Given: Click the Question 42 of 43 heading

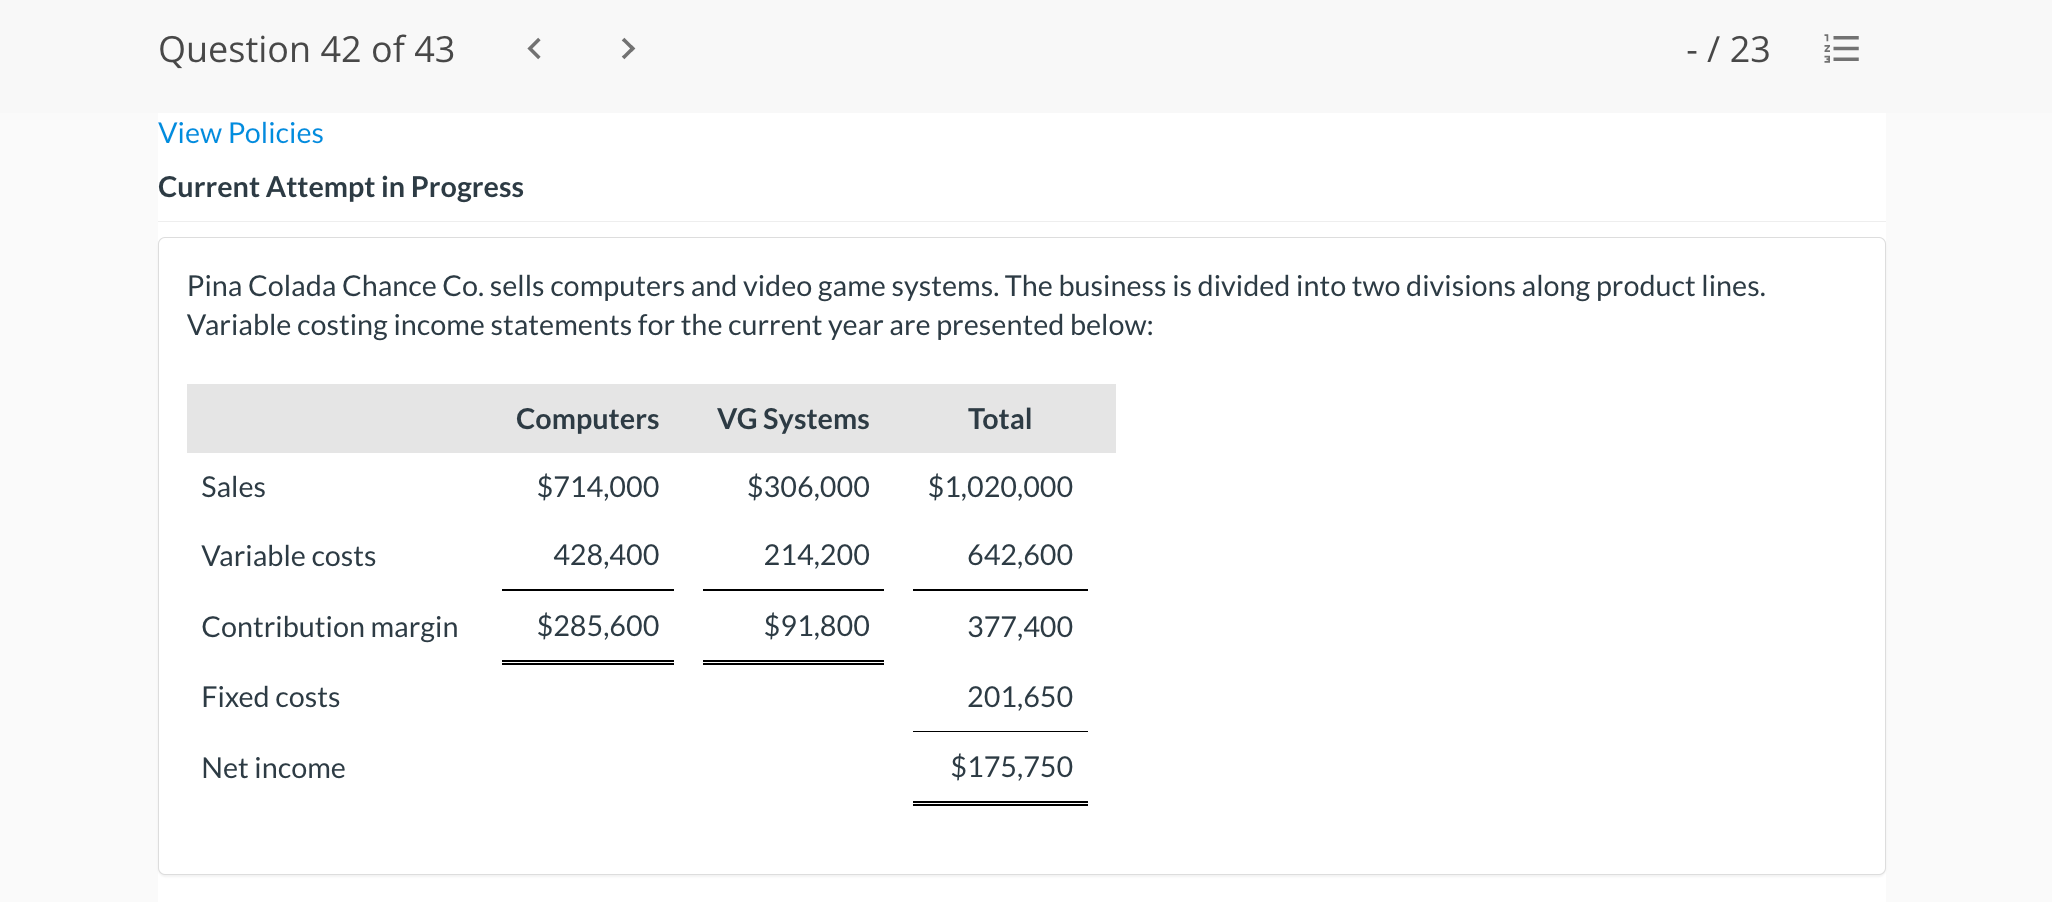Looking at the screenshot, I should point(306,49).
